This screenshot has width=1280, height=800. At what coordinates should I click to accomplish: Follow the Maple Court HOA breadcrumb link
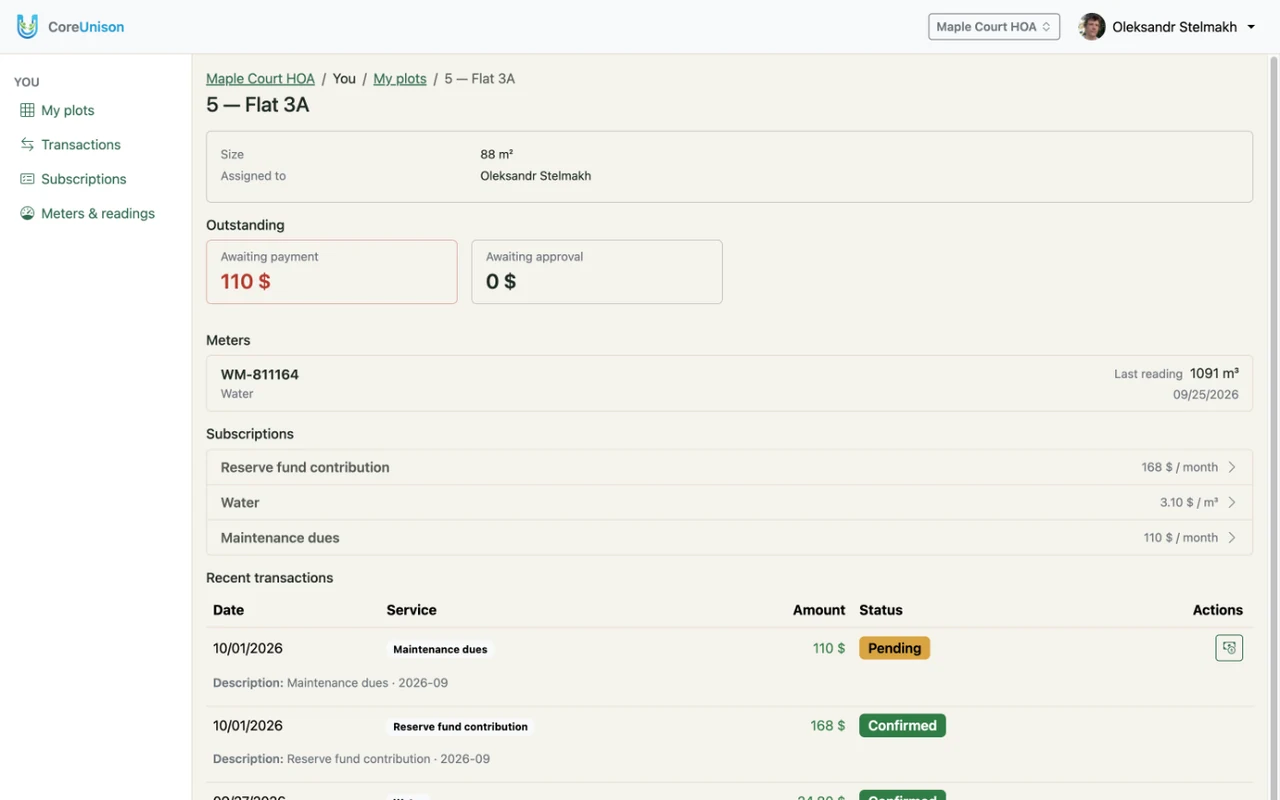260,78
